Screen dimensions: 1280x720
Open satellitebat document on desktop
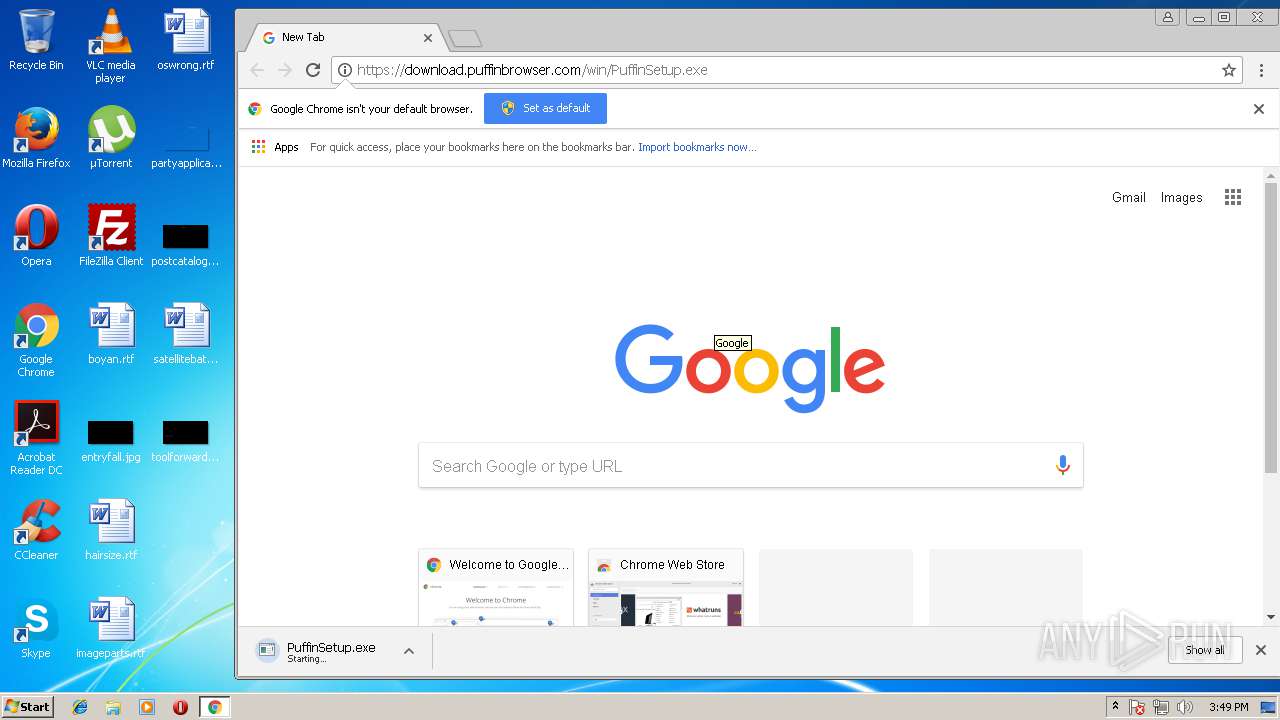coord(186,334)
